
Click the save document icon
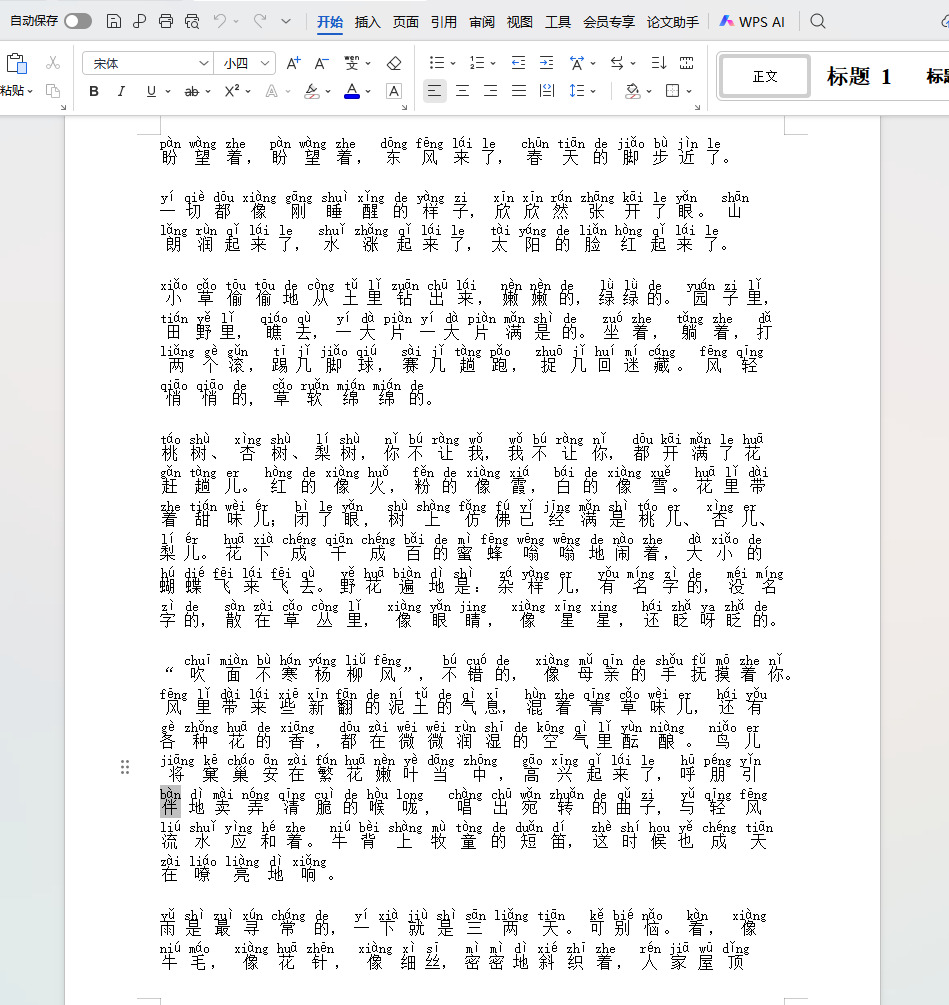click(113, 21)
